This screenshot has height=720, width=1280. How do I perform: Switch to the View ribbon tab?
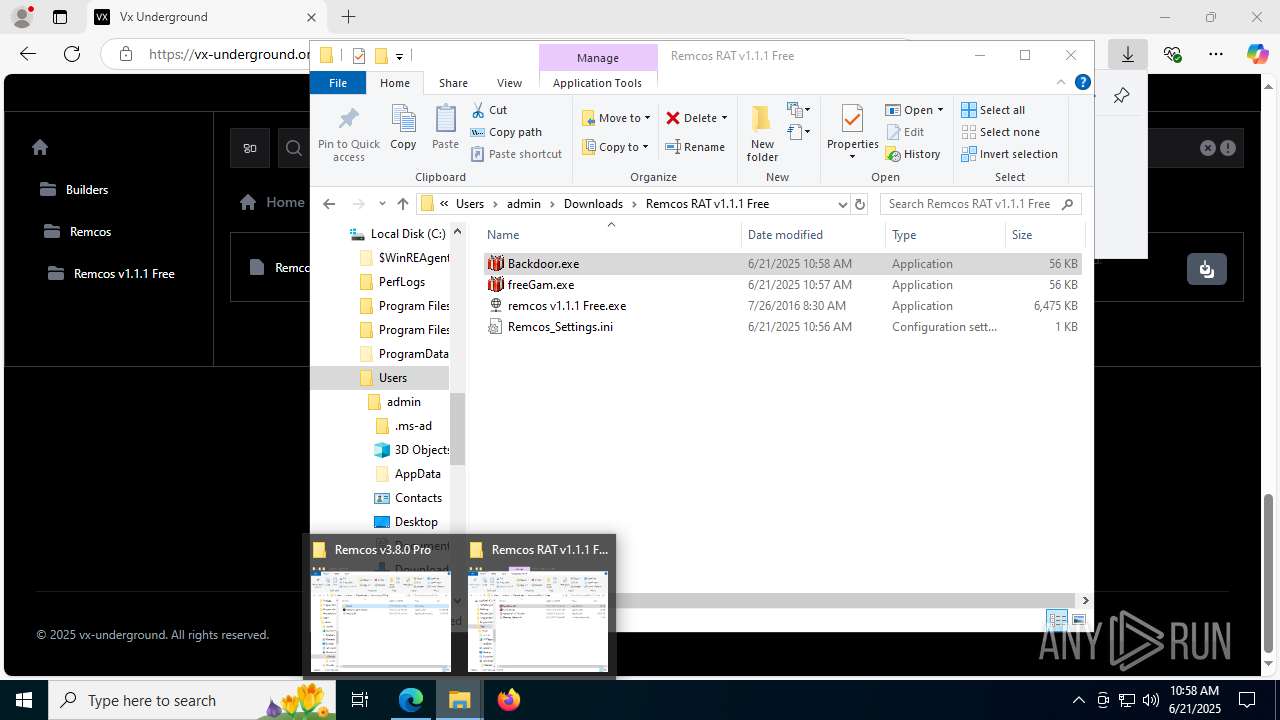(509, 83)
